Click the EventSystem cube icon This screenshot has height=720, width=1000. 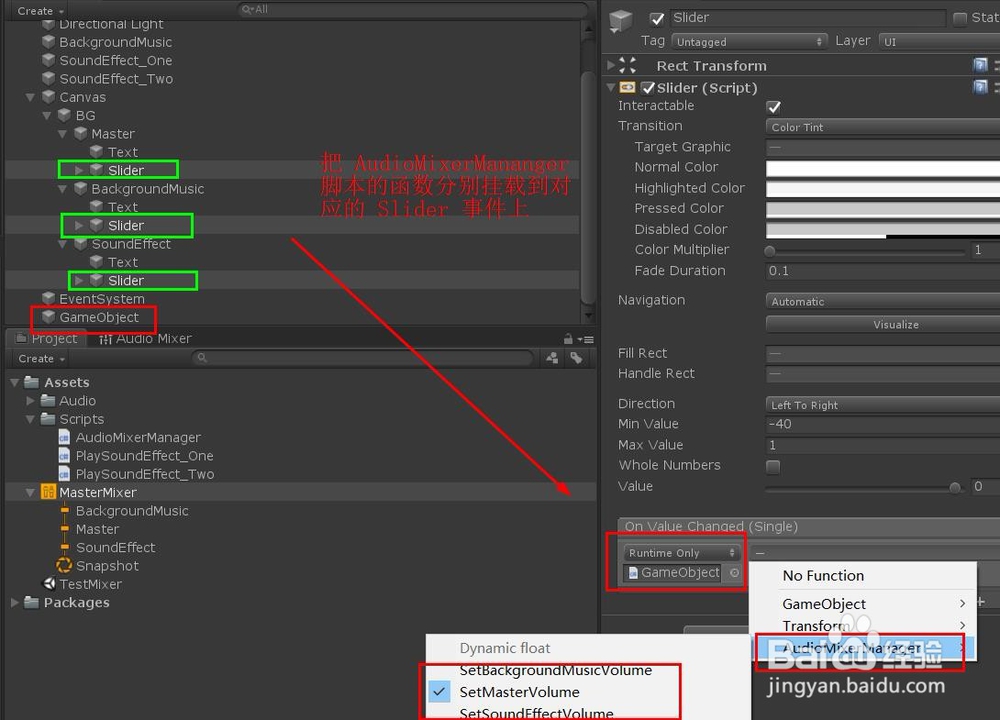pyautogui.click(x=48, y=298)
